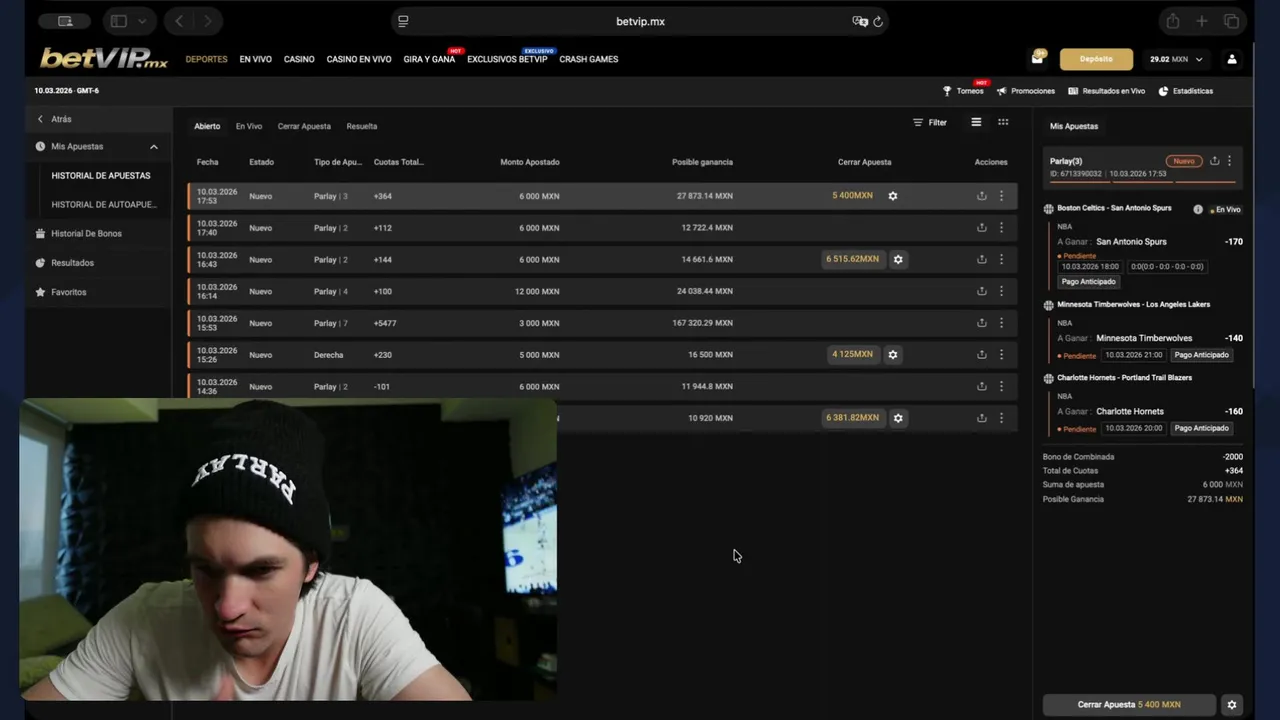Share the +5477 Parlay 7 bet
Viewport: 1280px width, 720px height.
pyautogui.click(x=981, y=323)
